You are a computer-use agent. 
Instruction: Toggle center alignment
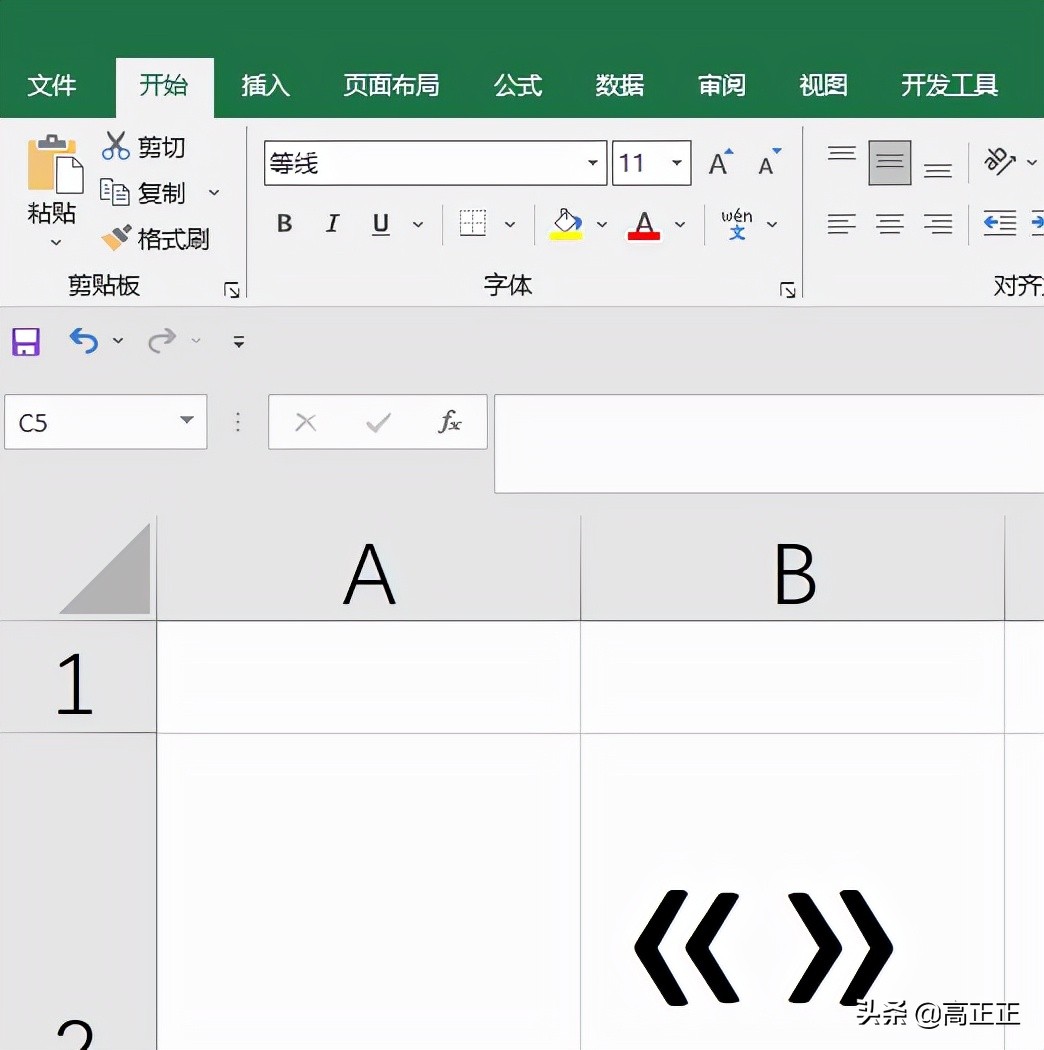point(889,224)
